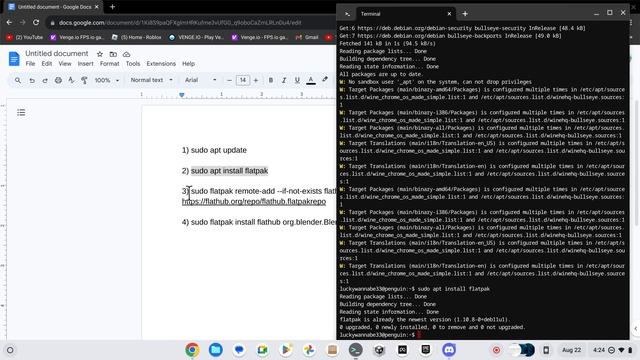Increase font size with plus button

point(256,80)
